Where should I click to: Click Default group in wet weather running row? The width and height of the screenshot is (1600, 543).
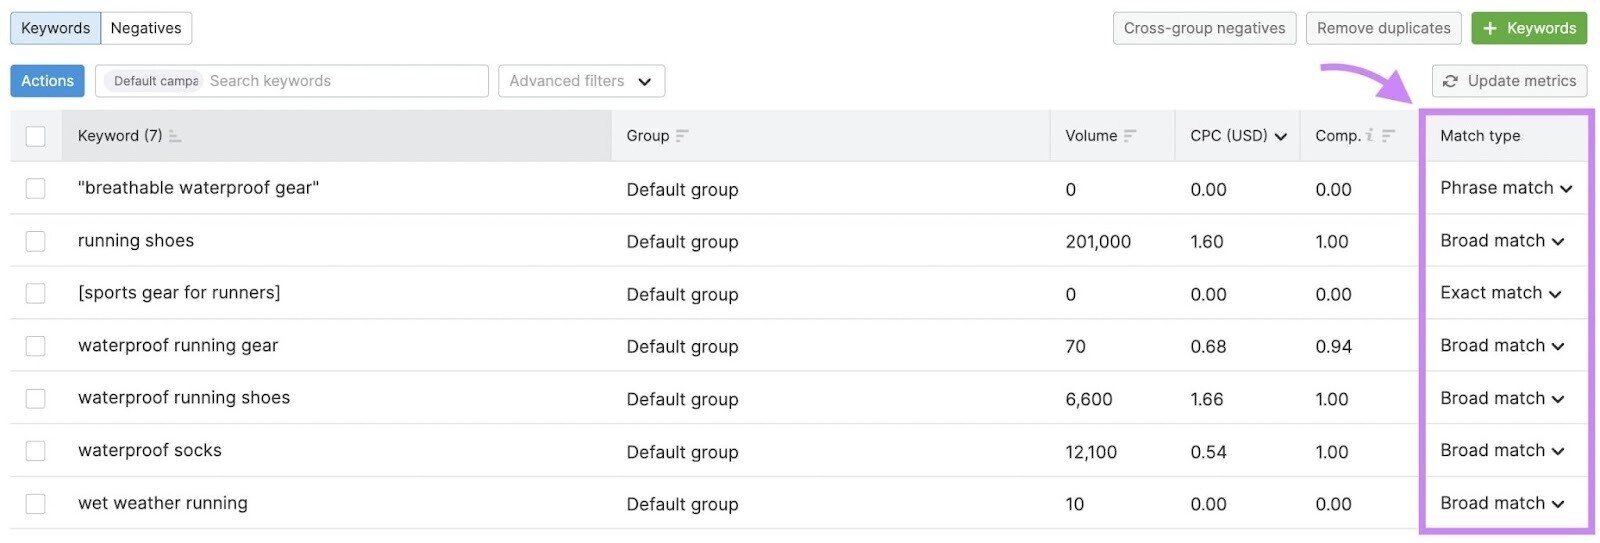tap(682, 505)
